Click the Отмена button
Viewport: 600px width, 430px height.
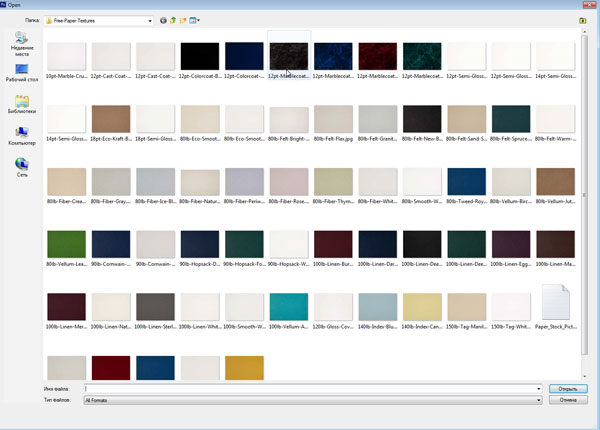[x=568, y=400]
